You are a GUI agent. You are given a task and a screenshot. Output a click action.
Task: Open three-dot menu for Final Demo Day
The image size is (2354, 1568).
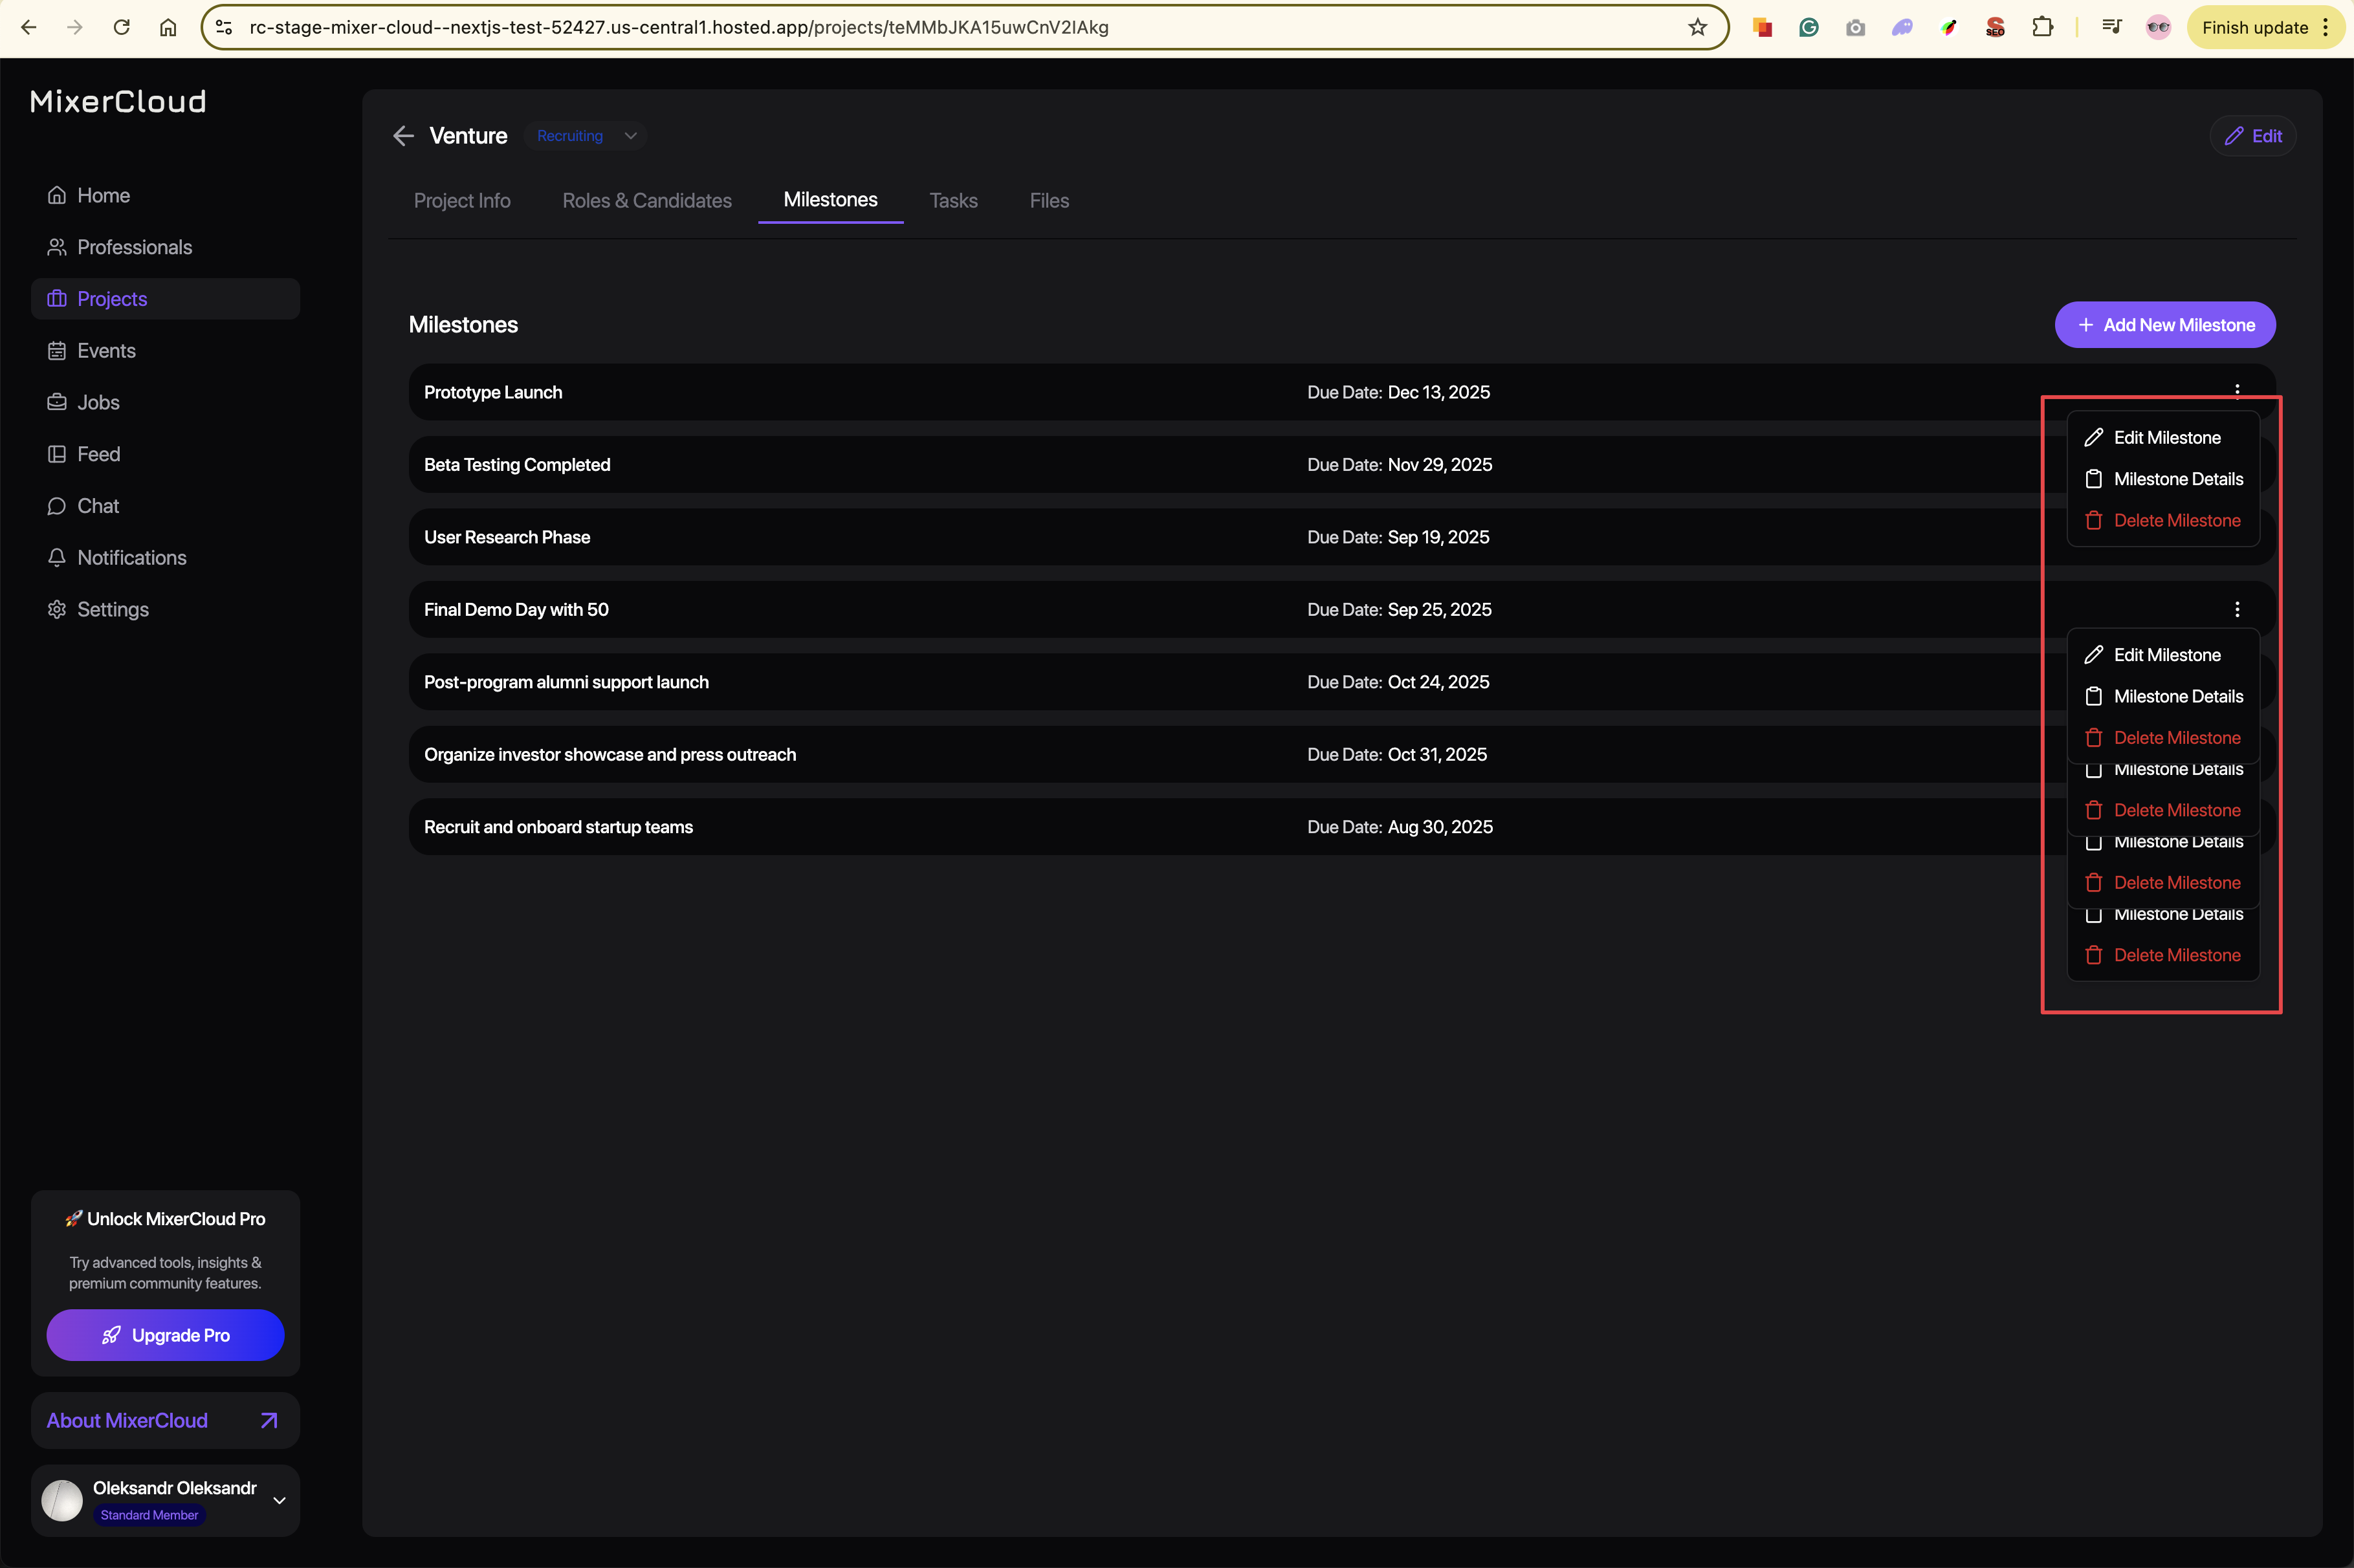click(x=2237, y=609)
